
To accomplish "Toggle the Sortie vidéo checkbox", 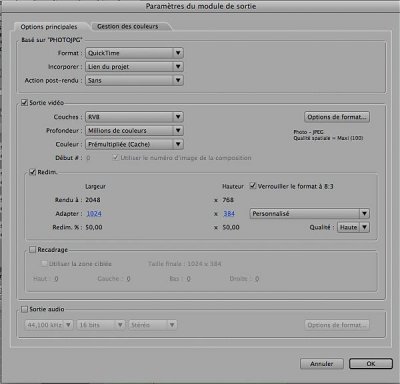I will (24, 103).
